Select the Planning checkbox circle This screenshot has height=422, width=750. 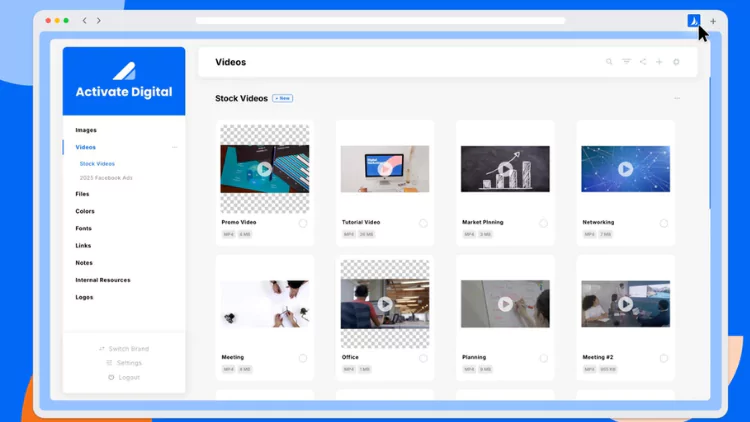click(543, 358)
